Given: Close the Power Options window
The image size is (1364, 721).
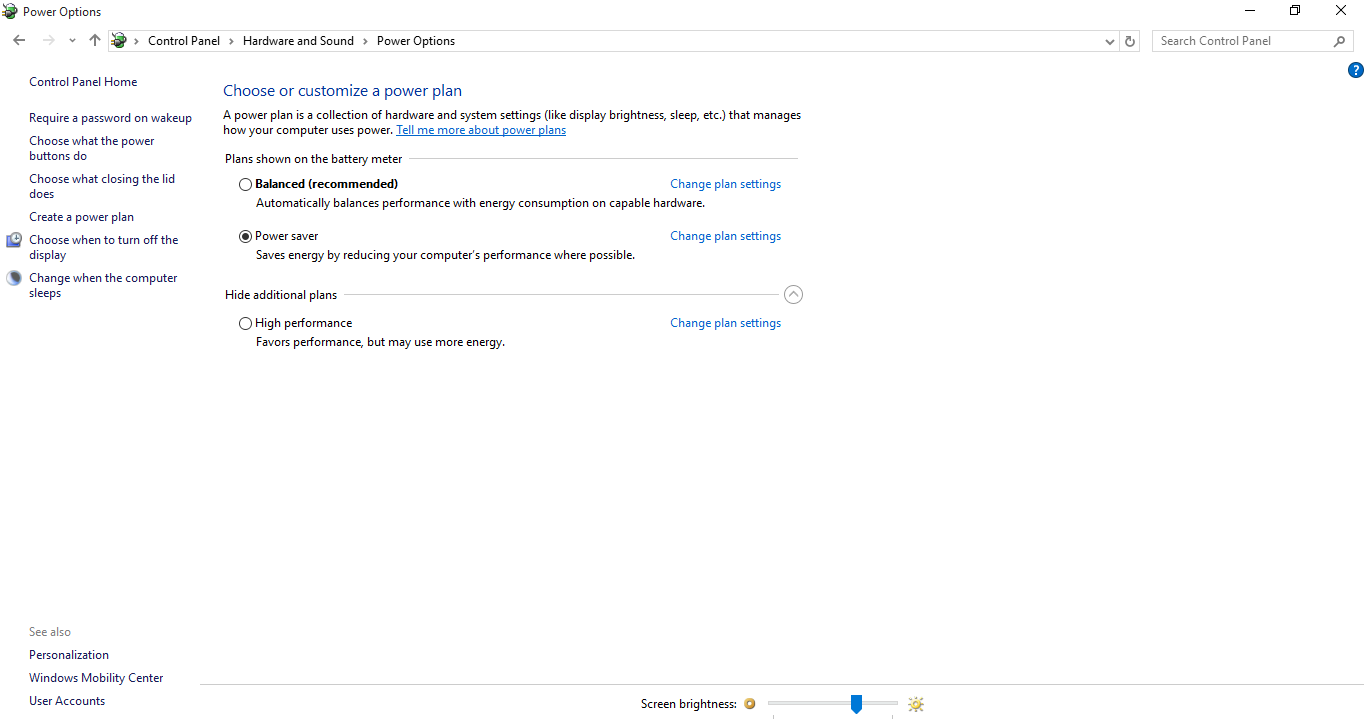Looking at the screenshot, I should tap(1341, 11).
